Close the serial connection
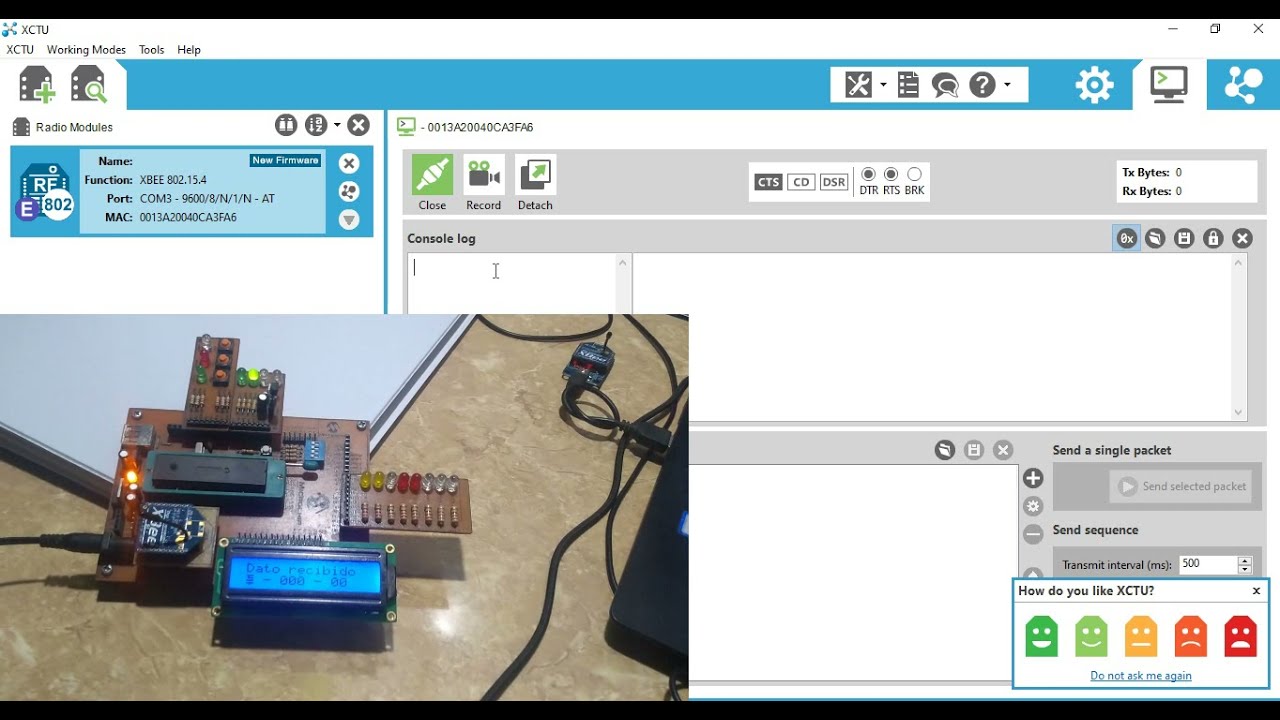The width and height of the screenshot is (1280, 720). click(432, 183)
